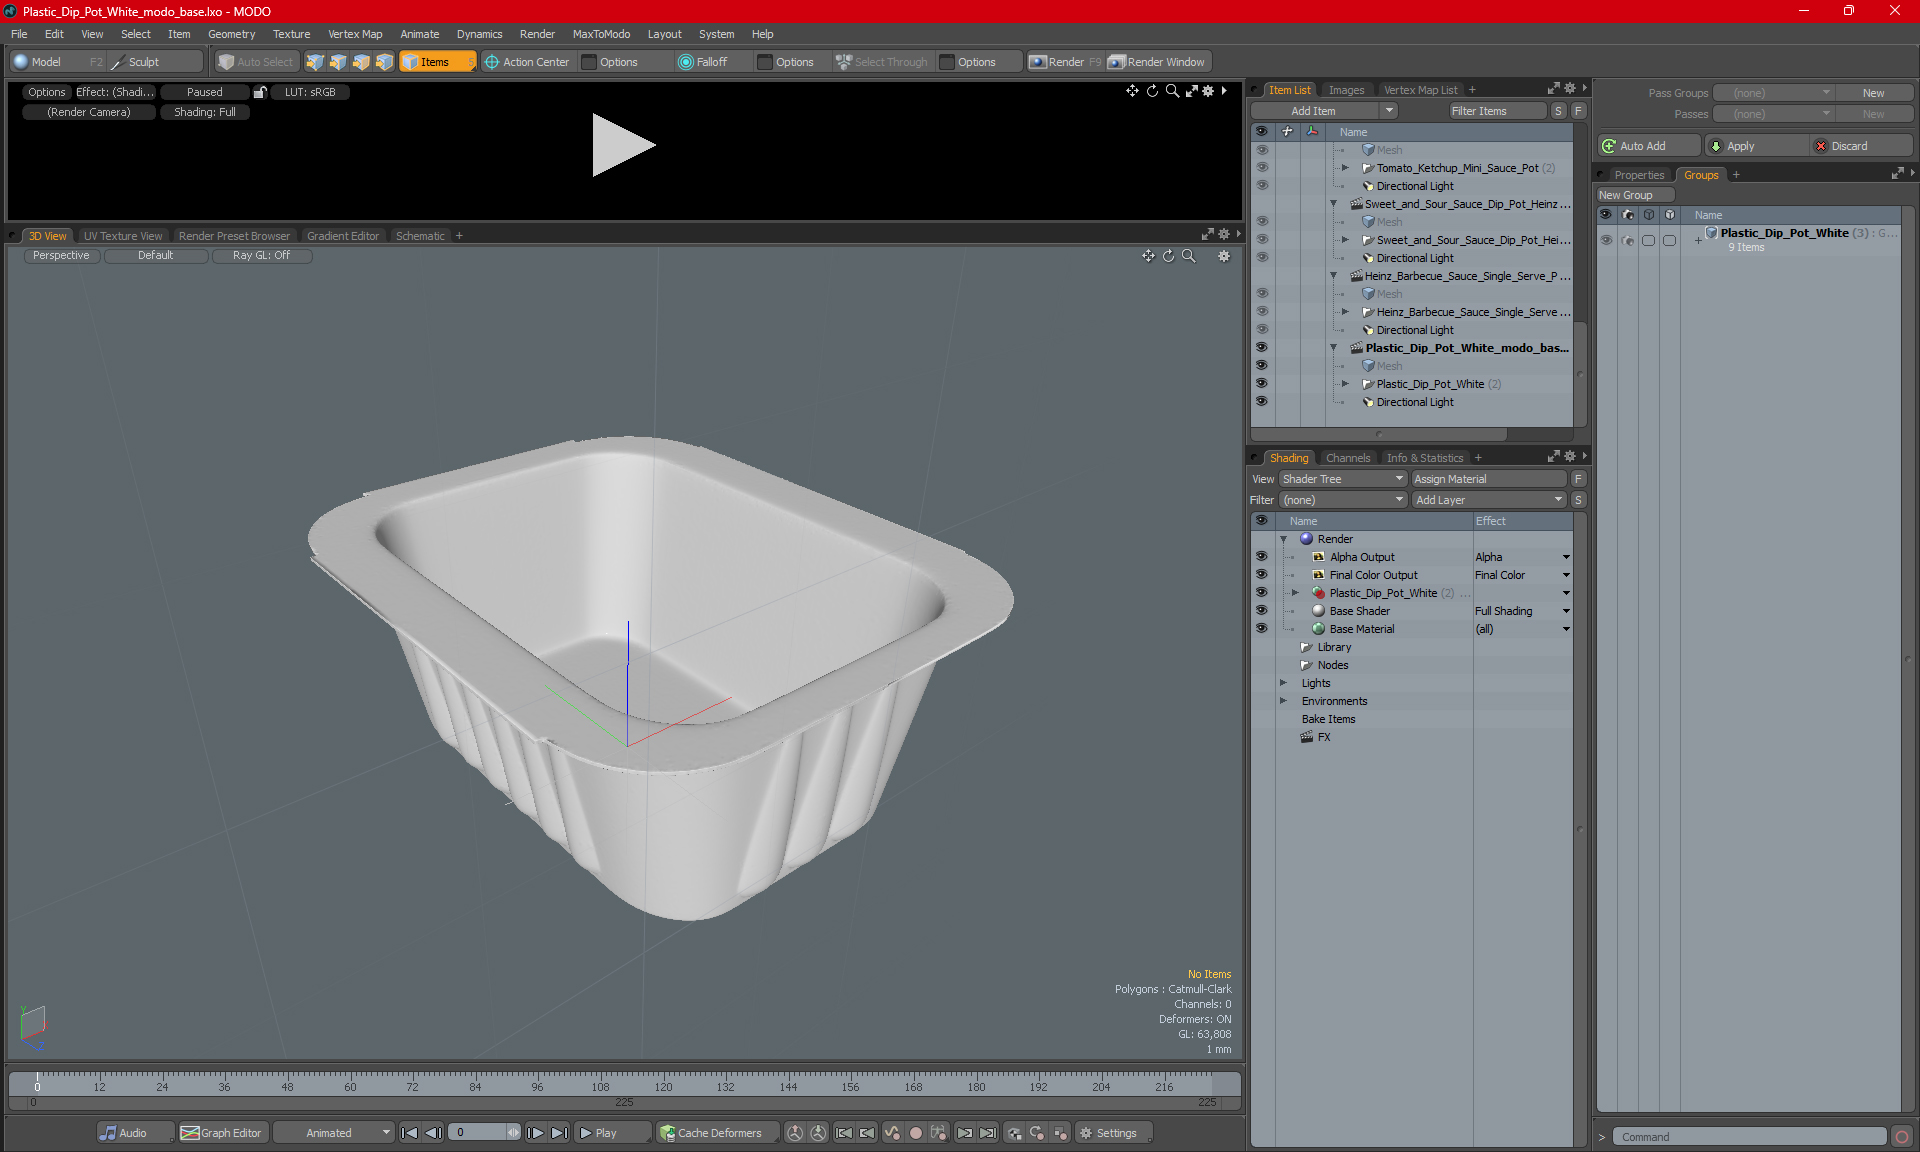Toggle Plastic_Dip_Pot_White material visibility in Shader Tree
This screenshot has width=1920, height=1152.
[x=1261, y=592]
